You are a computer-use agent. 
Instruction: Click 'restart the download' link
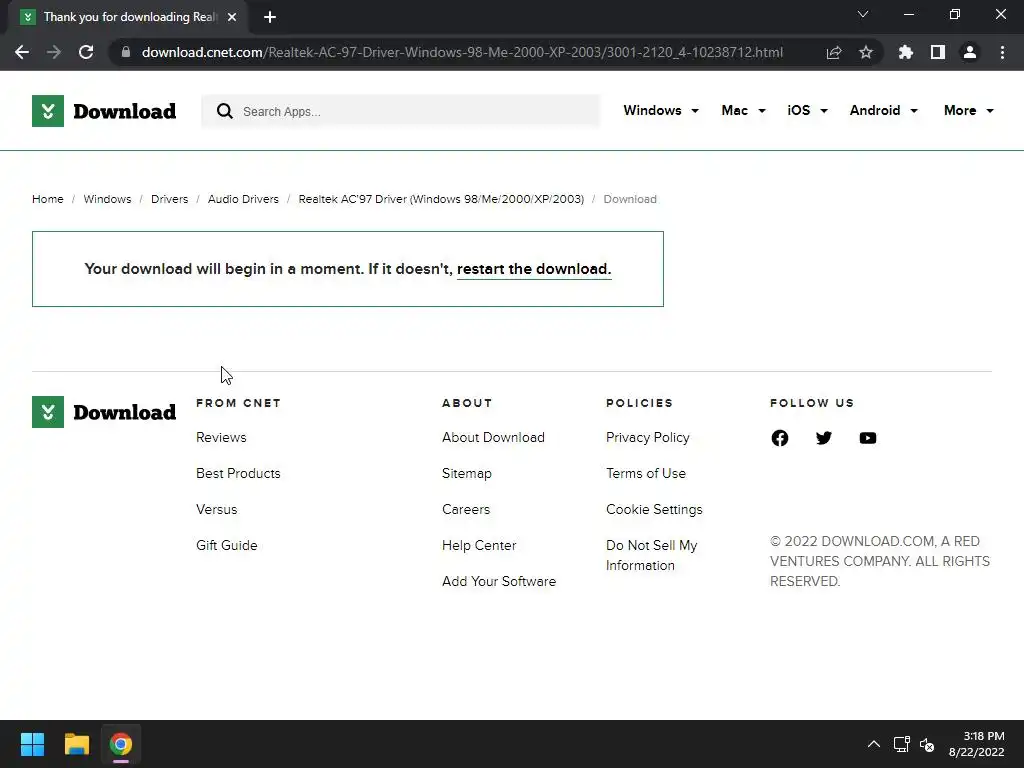coord(534,269)
